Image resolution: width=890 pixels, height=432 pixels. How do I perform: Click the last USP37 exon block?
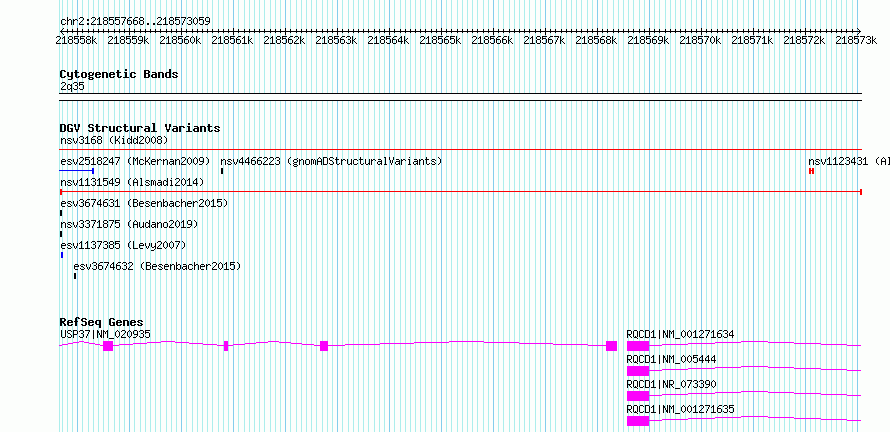[611, 346]
